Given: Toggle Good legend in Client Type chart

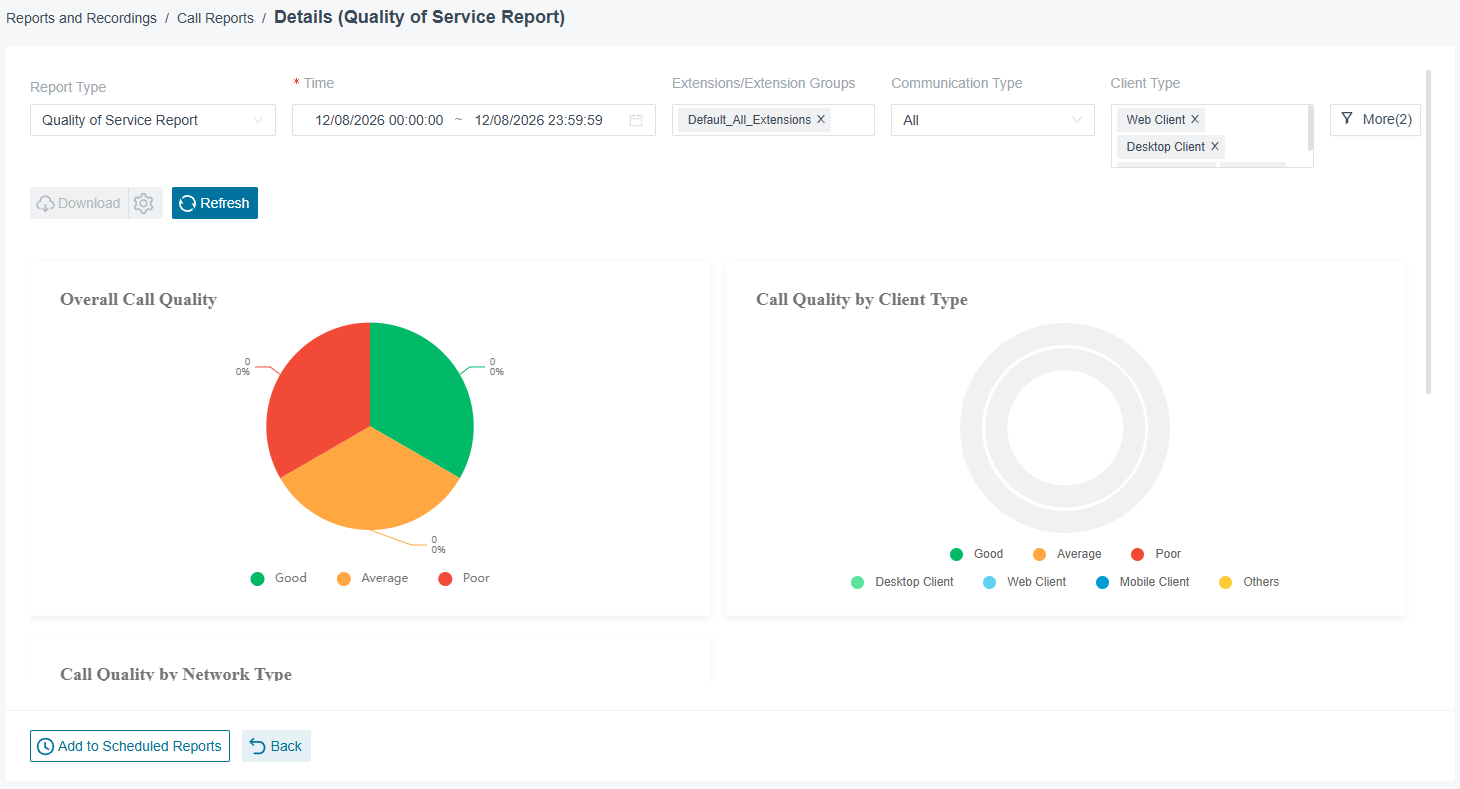Looking at the screenshot, I should tap(977, 554).
